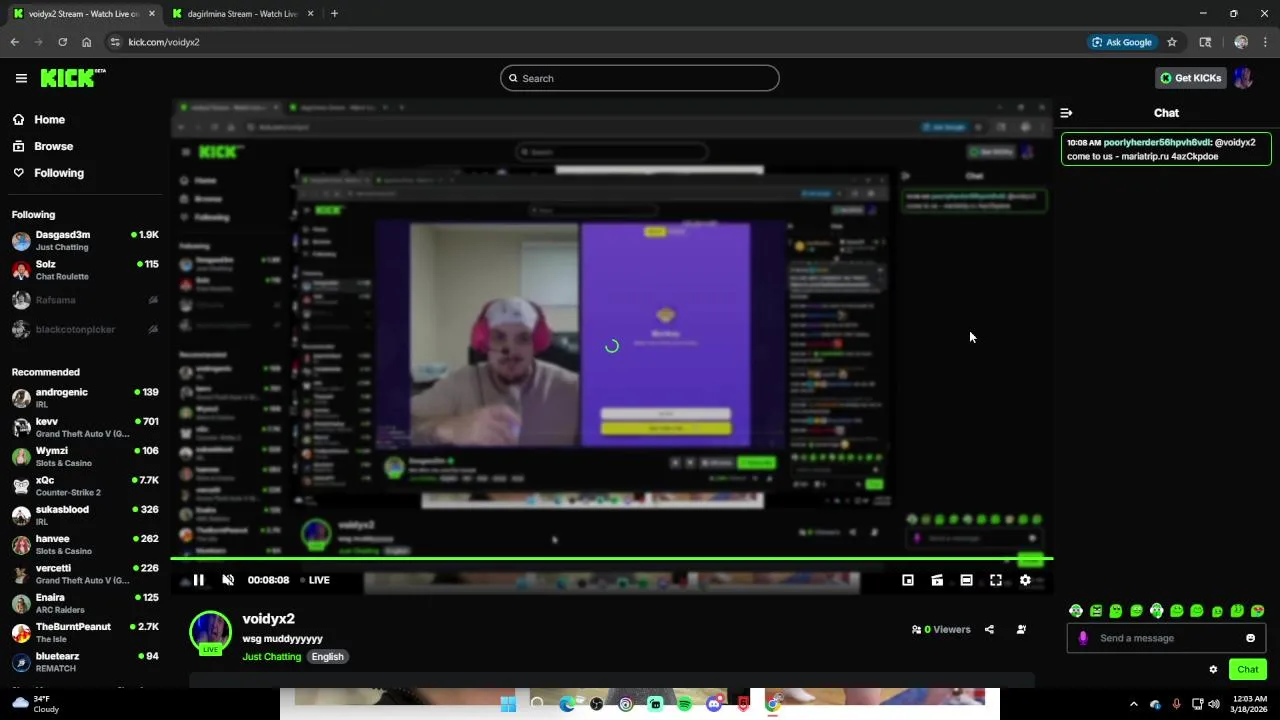Collapse the chat panel with the arrow icon
Screen dimensions: 1280x720
(1066, 113)
